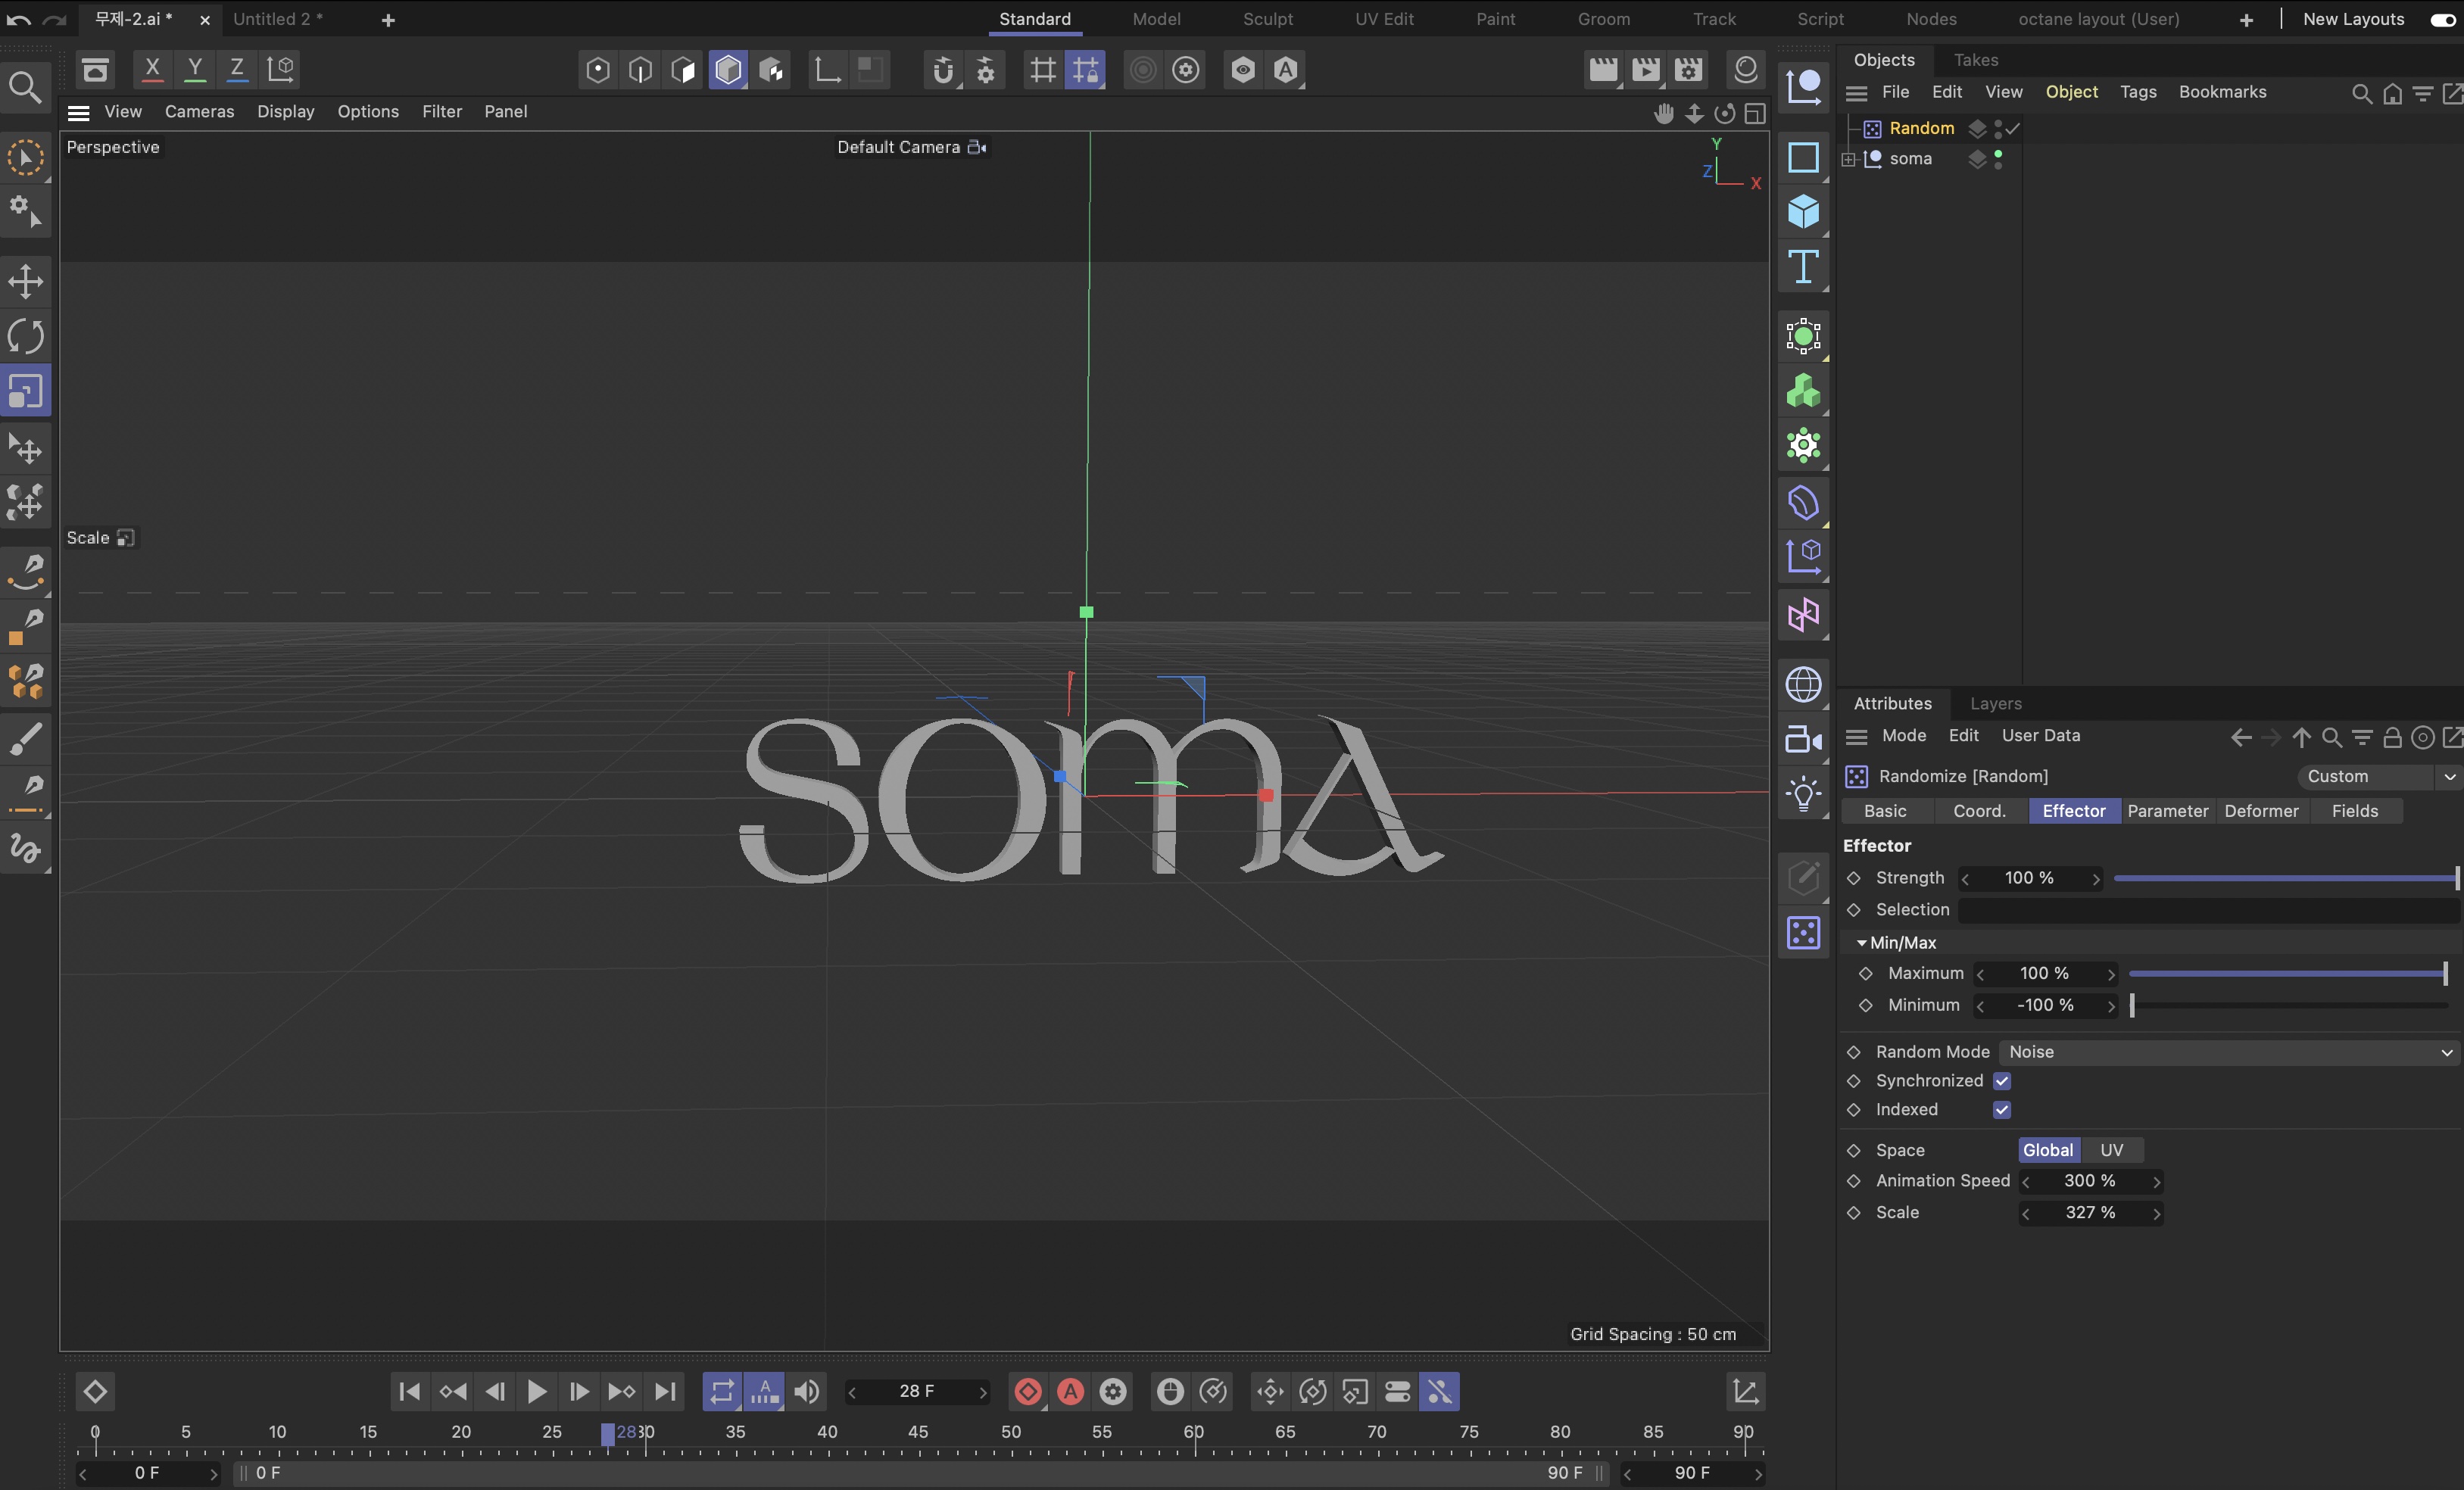Add a Camera object
Image resolution: width=2464 pixels, height=1490 pixels.
pyautogui.click(x=1803, y=740)
